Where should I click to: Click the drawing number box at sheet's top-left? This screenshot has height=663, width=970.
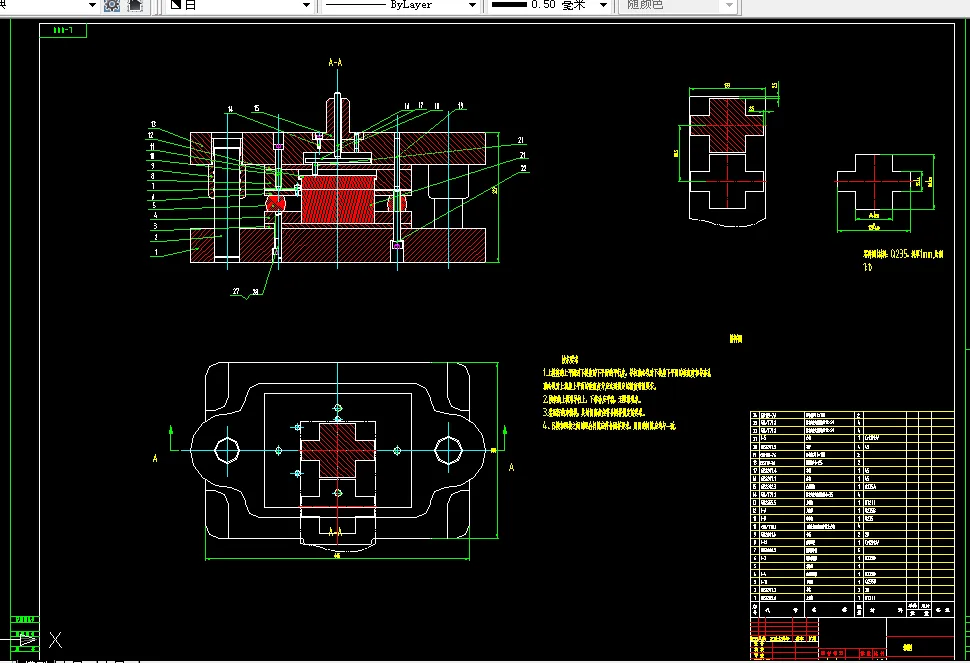pyautogui.click(x=63, y=30)
